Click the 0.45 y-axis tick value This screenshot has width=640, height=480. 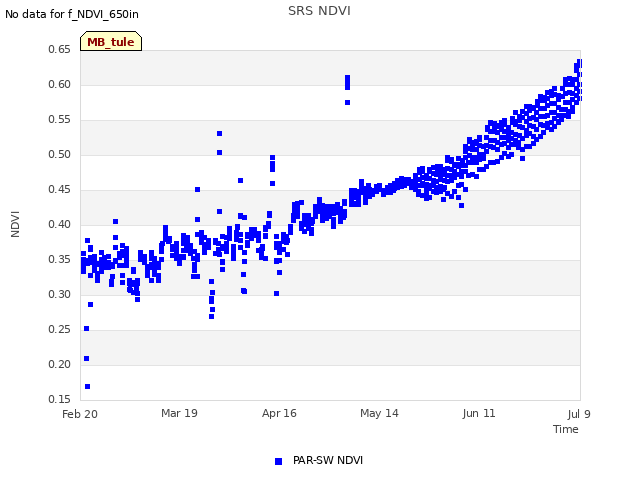60,189
